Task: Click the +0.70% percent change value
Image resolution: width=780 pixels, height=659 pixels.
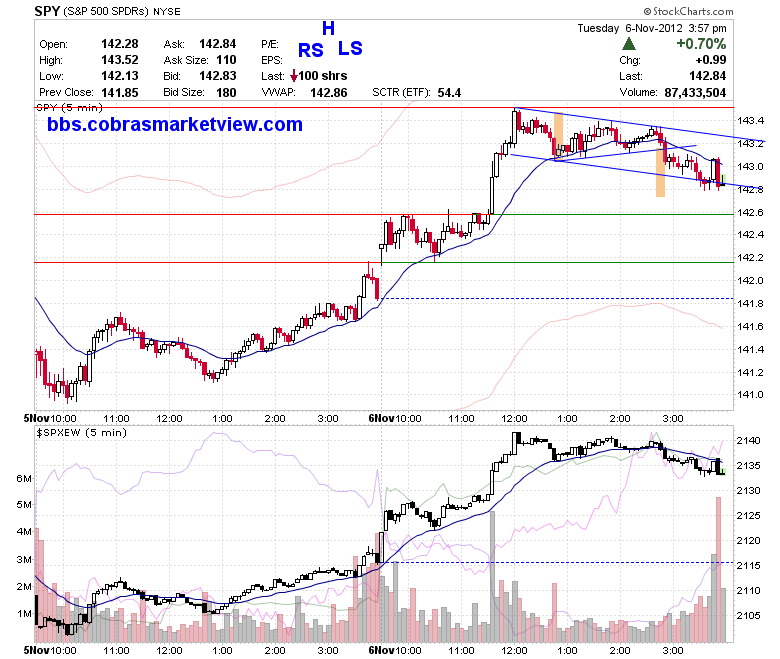Action: pyautogui.click(x=701, y=44)
